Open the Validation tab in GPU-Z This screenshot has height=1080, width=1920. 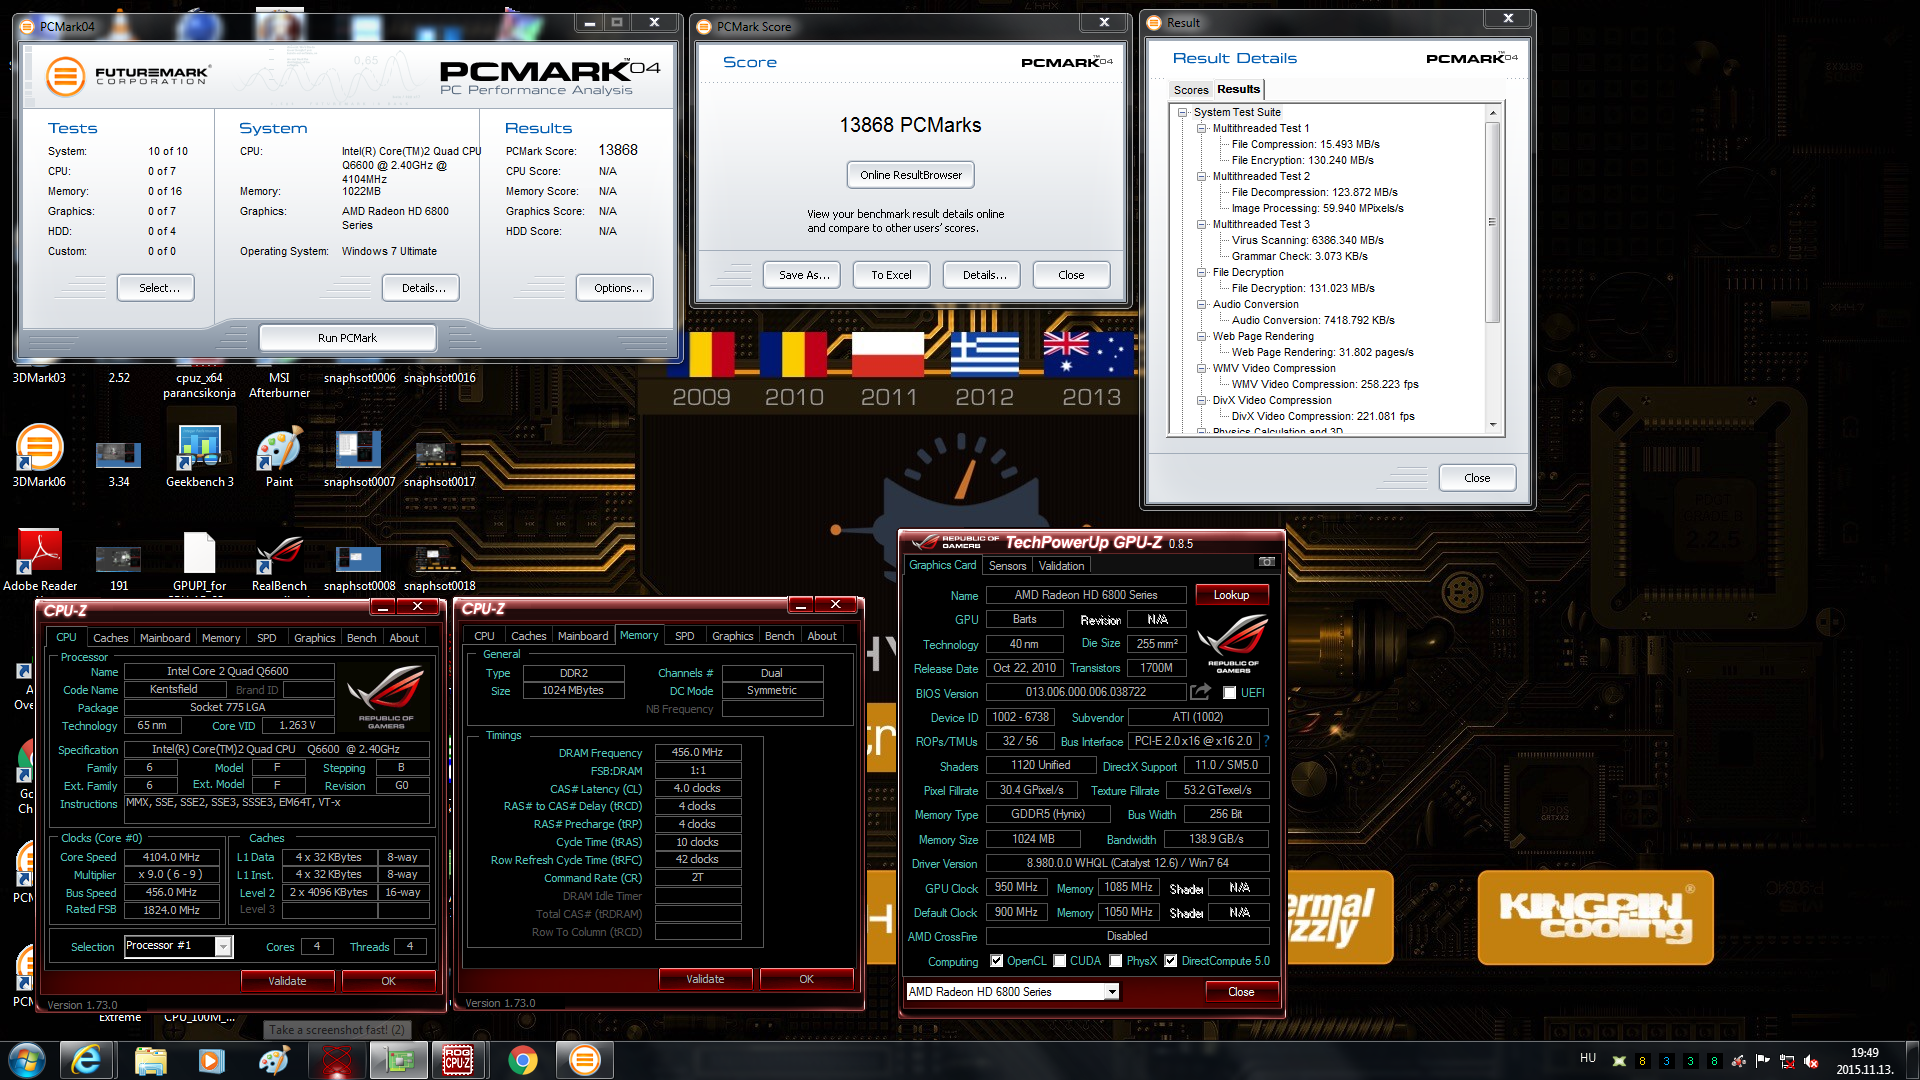[x=1061, y=566]
